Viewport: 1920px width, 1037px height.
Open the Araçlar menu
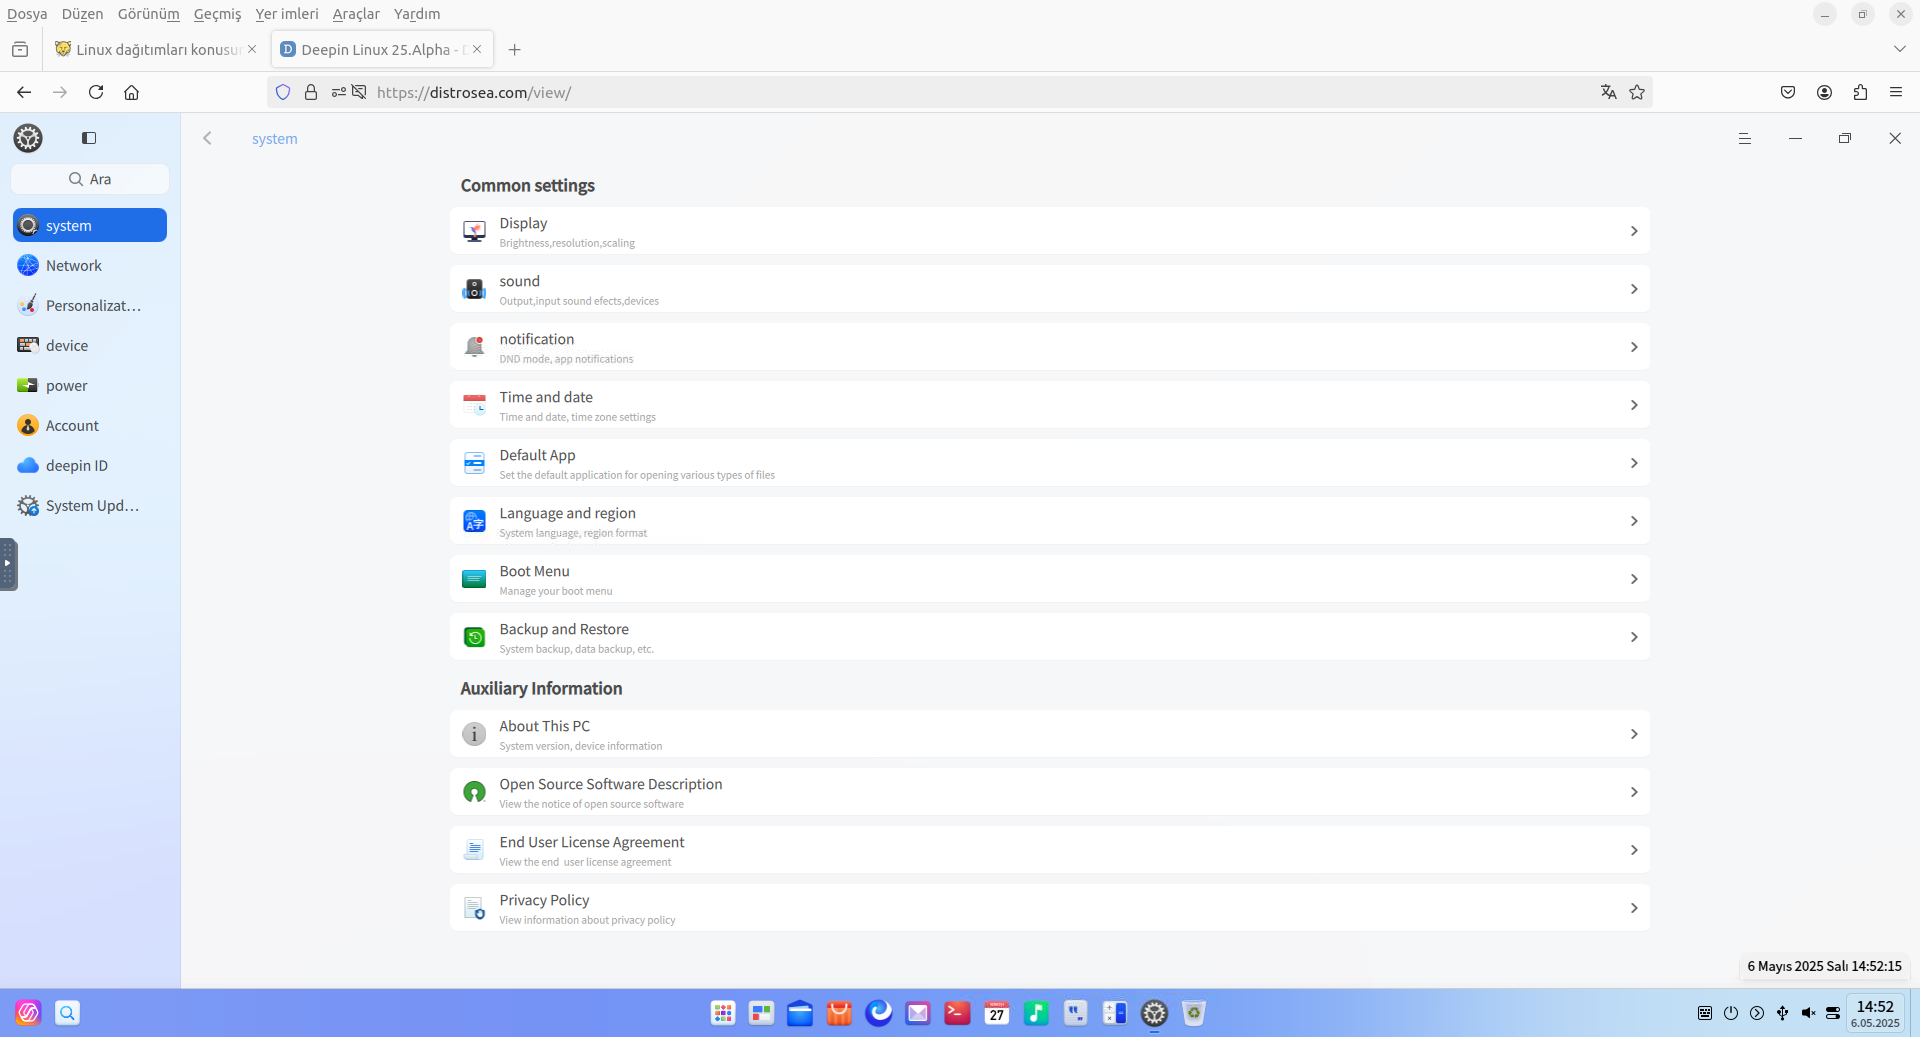click(x=356, y=14)
